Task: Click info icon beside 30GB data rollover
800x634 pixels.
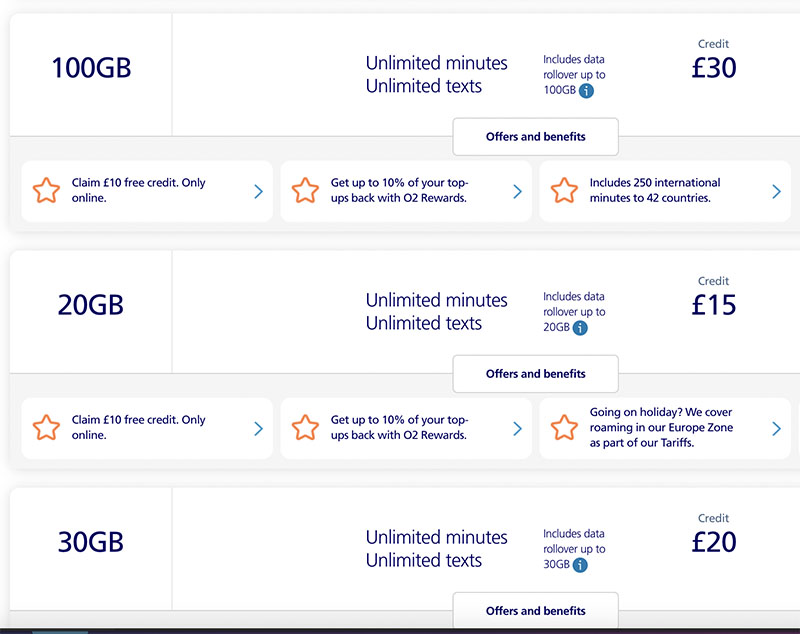Action: point(580,565)
